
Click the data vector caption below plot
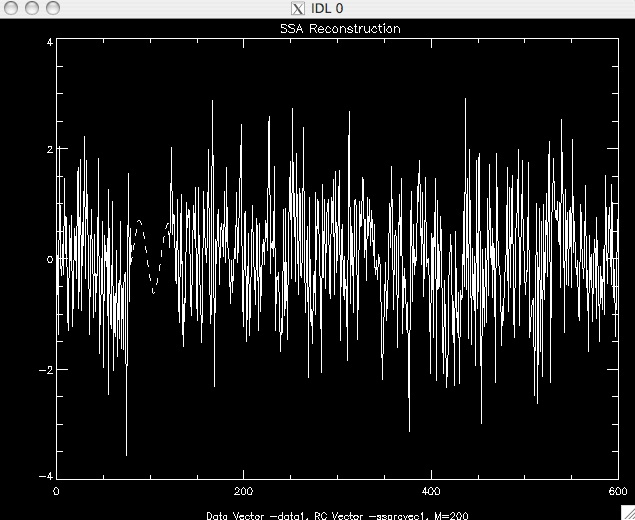pyautogui.click(x=337, y=515)
